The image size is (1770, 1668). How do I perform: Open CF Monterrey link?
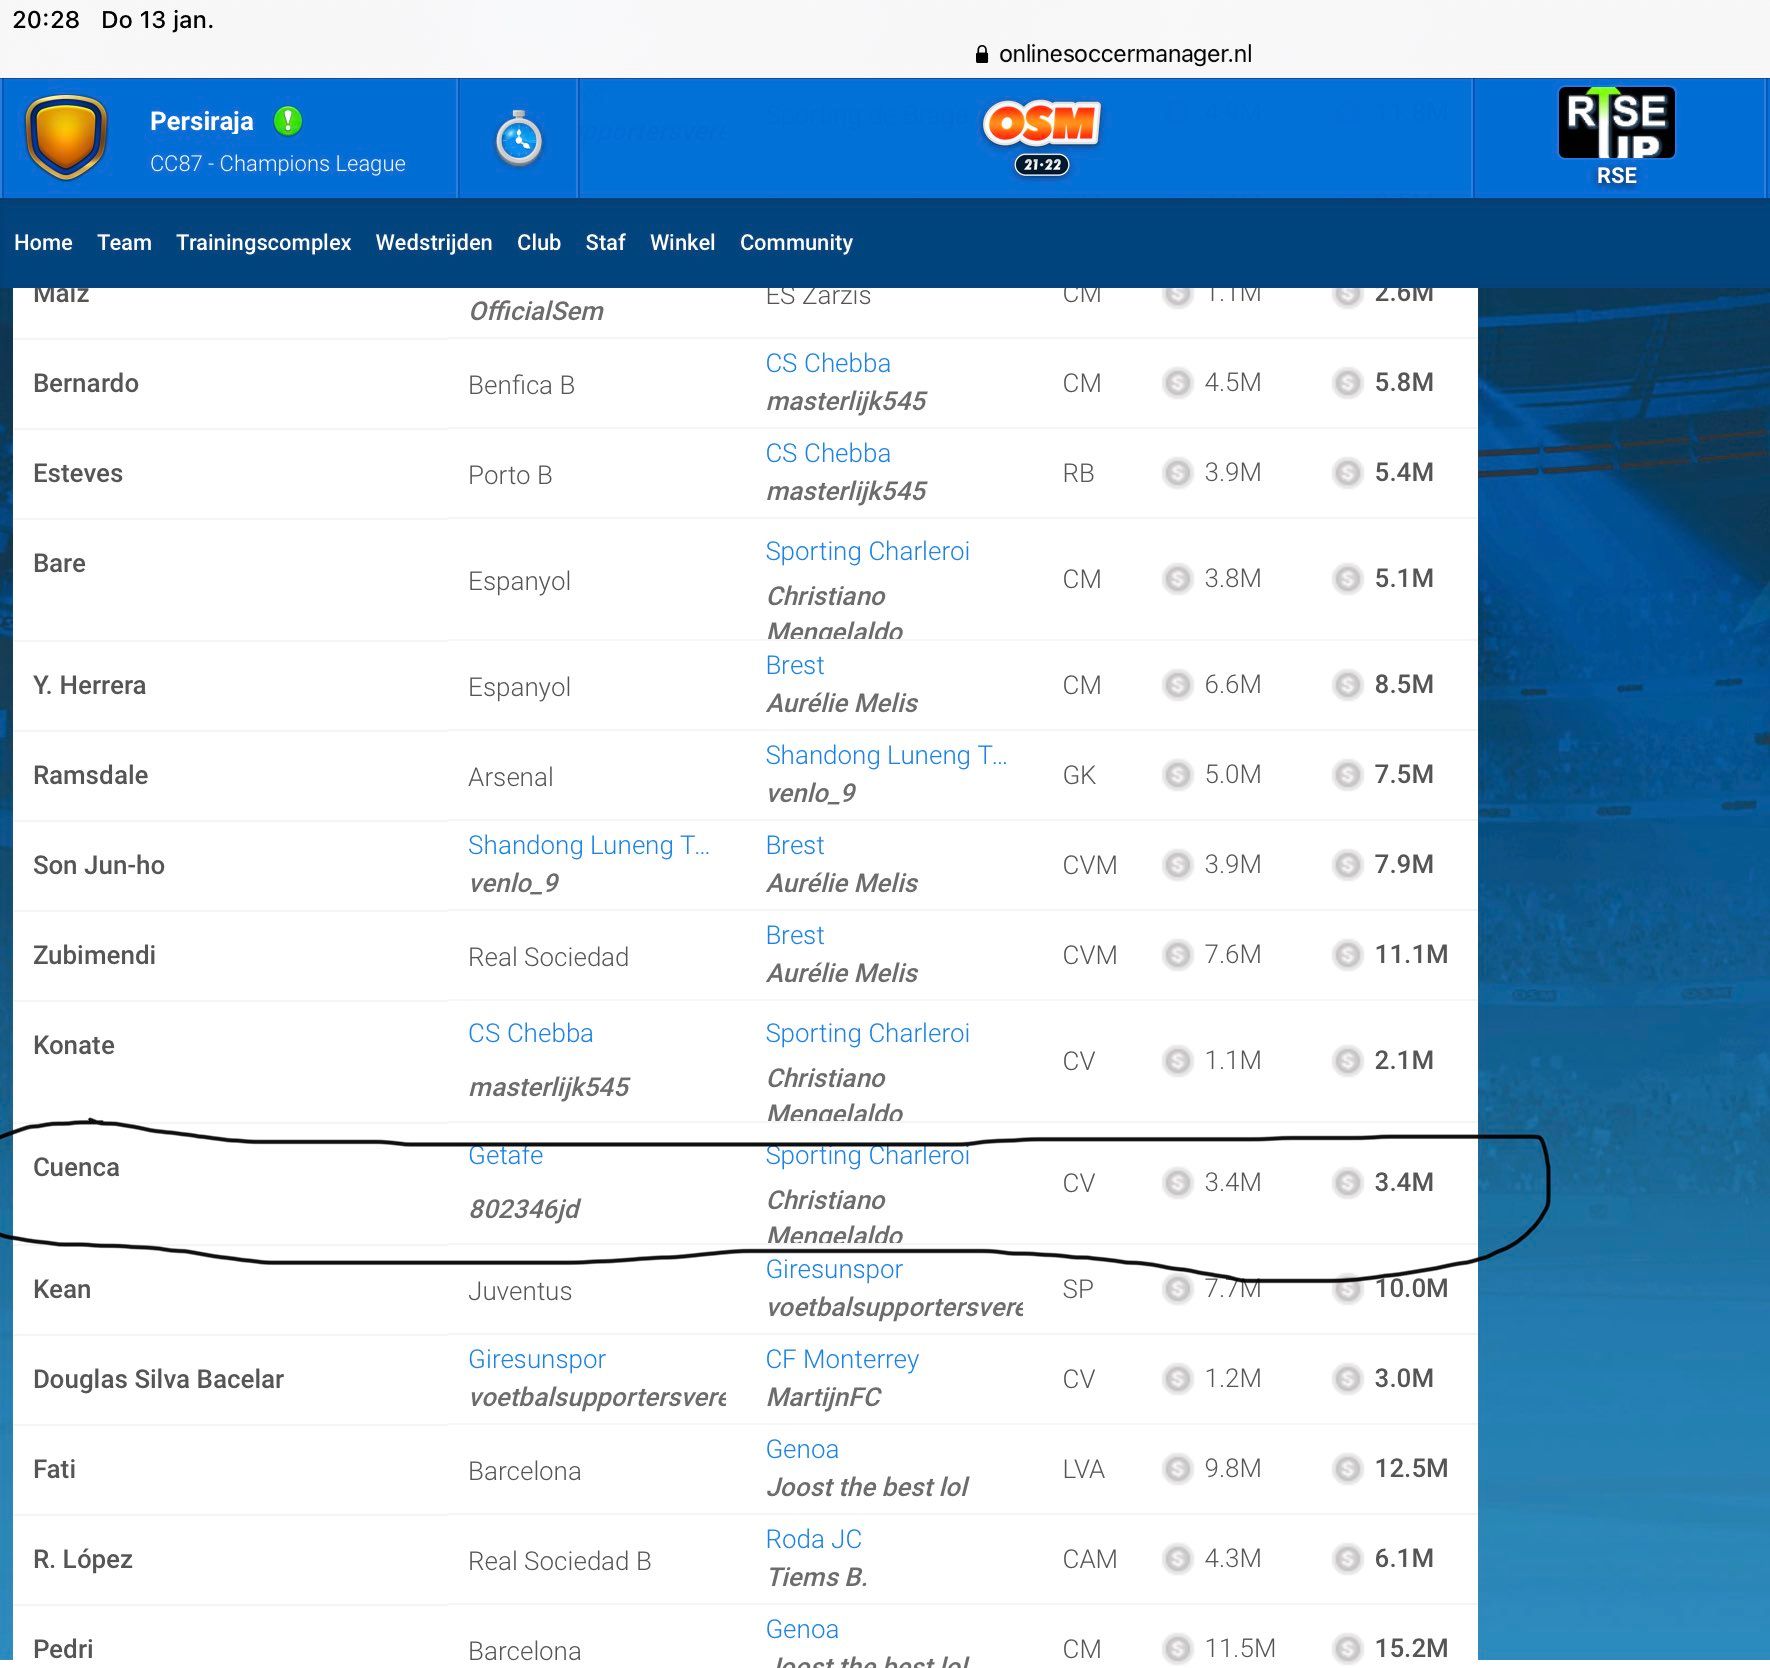point(842,1360)
